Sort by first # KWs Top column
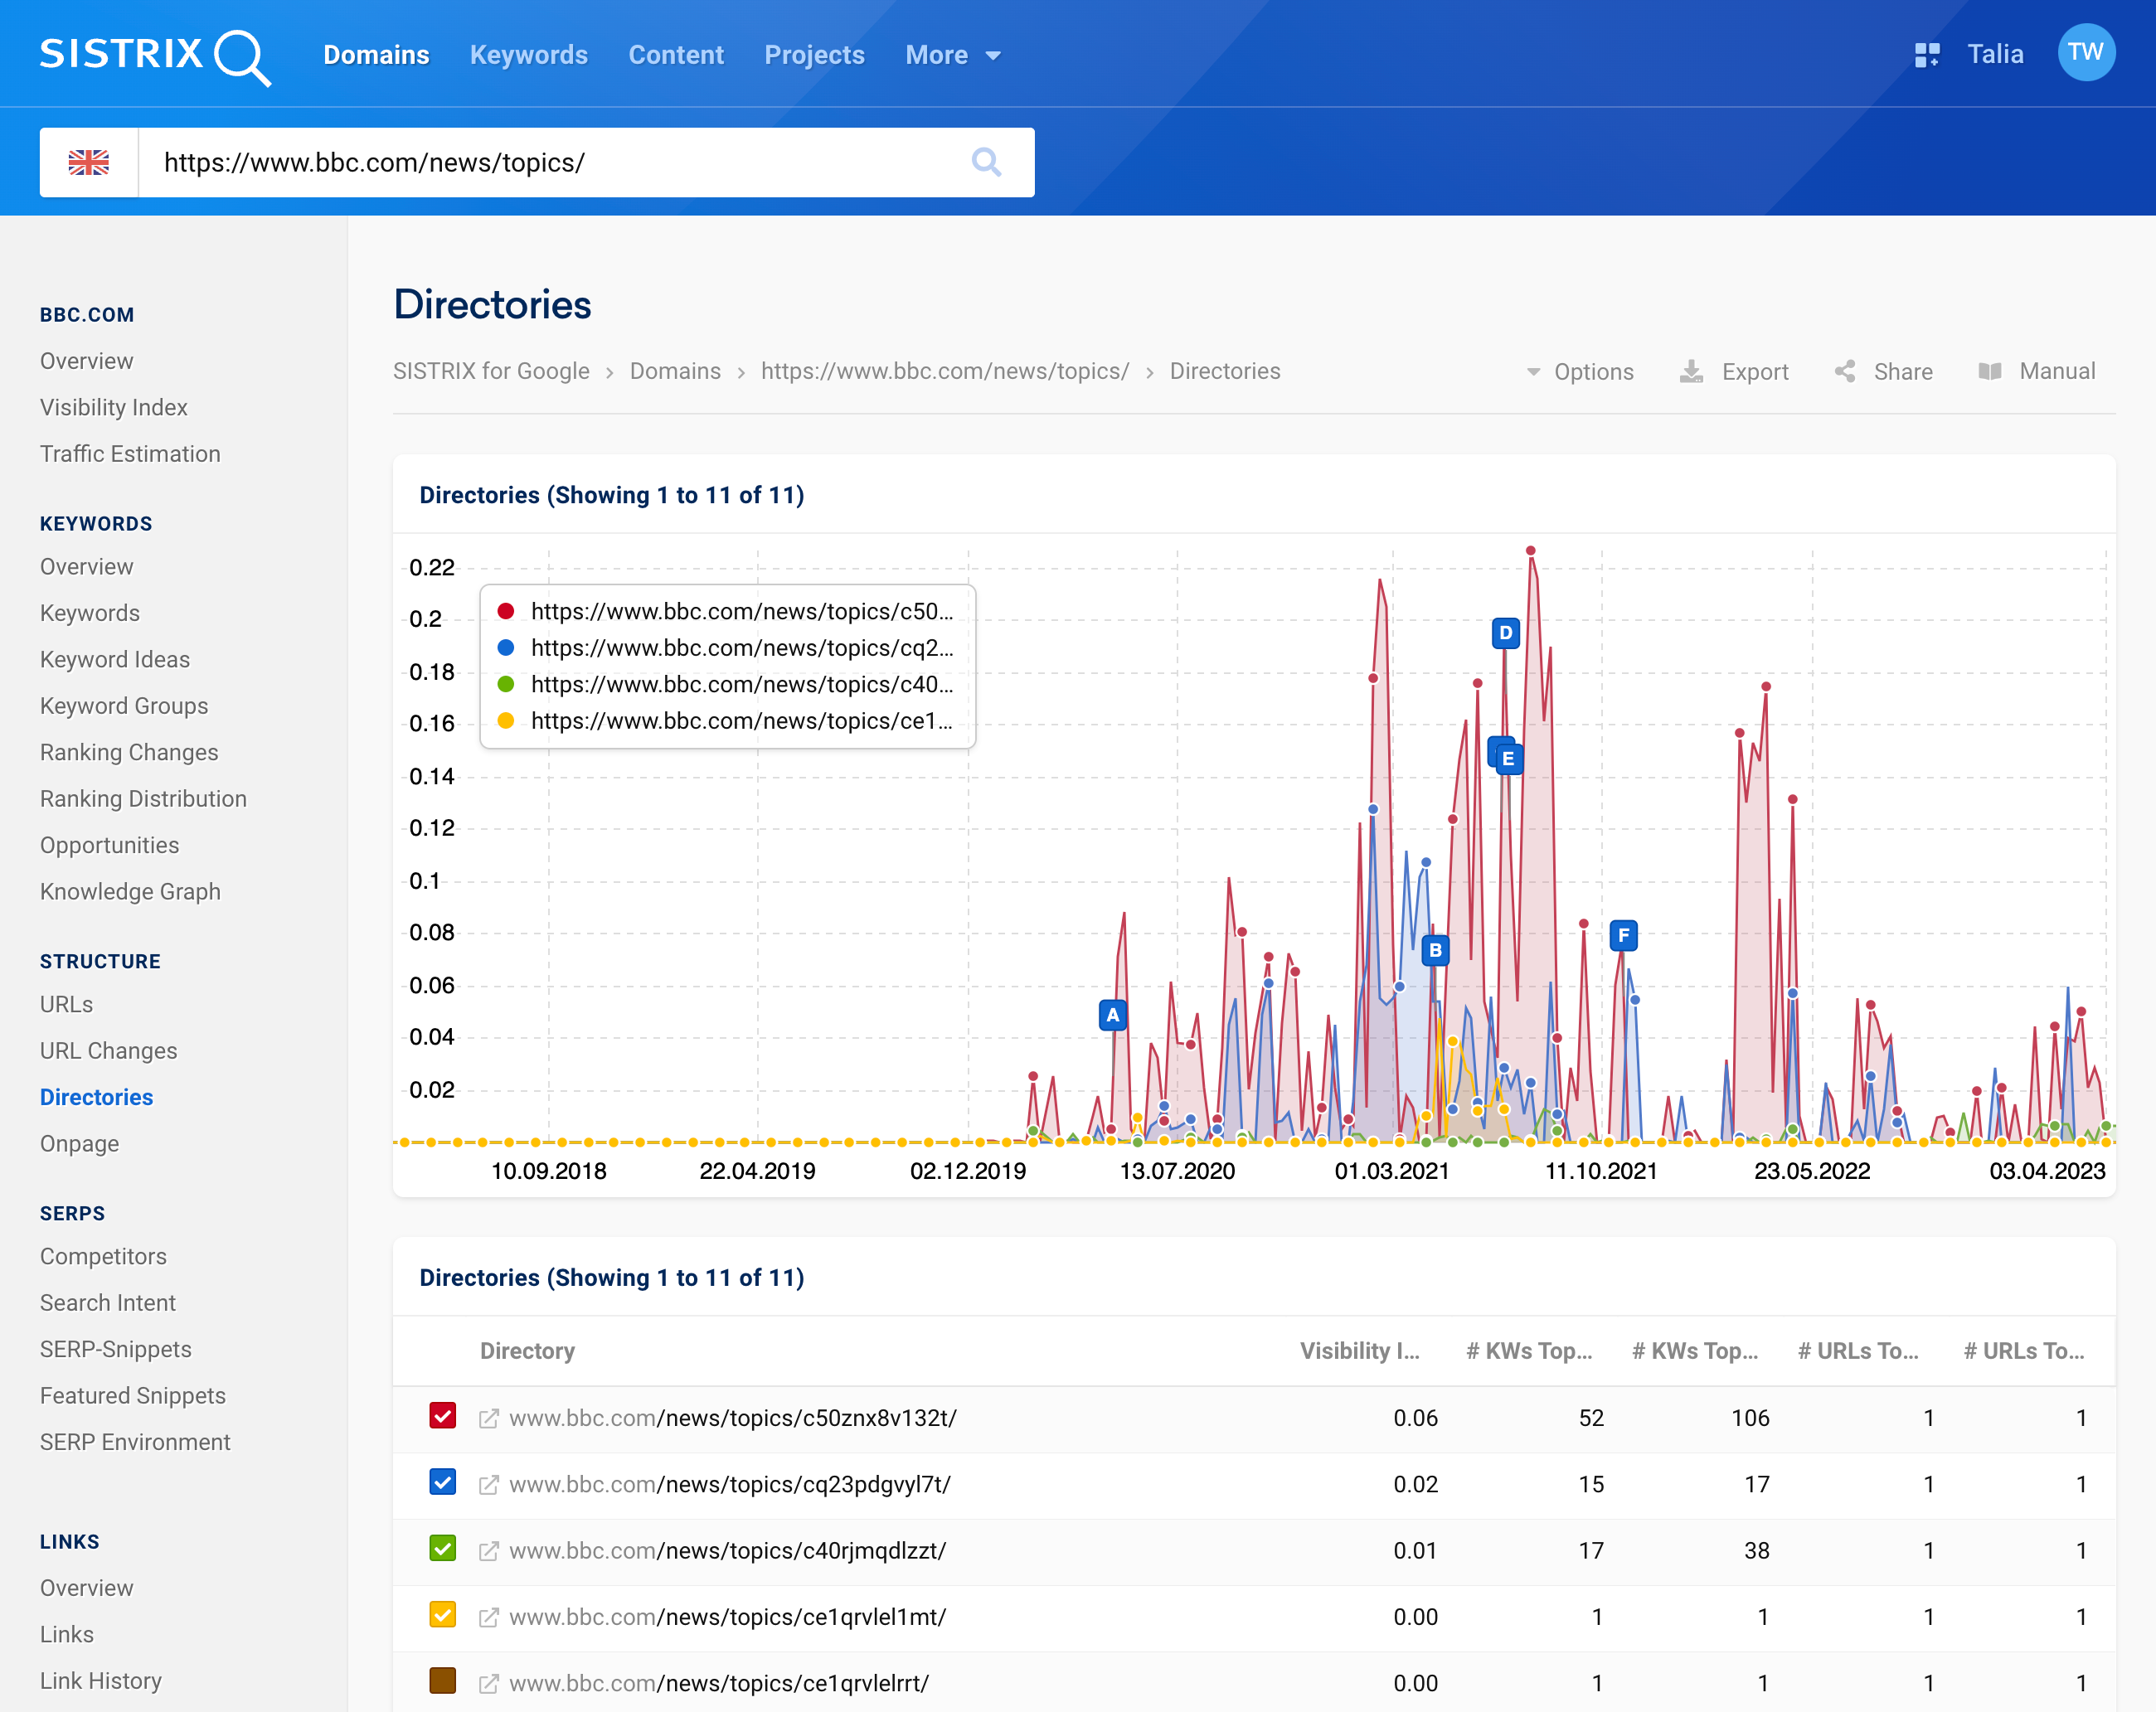 [1529, 1351]
